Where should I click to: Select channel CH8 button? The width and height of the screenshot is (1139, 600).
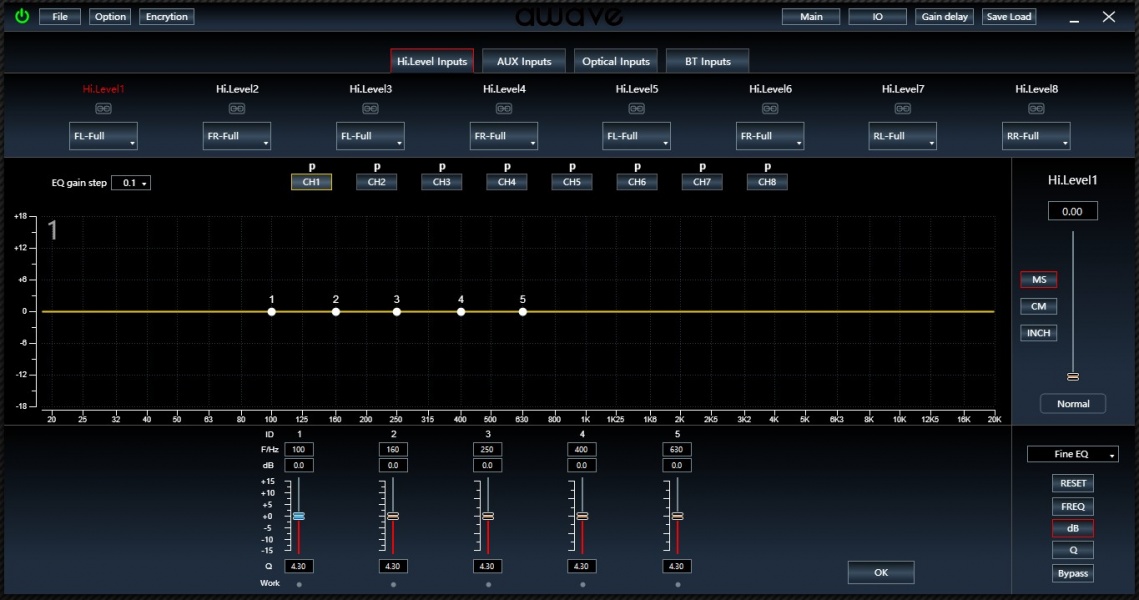click(767, 182)
